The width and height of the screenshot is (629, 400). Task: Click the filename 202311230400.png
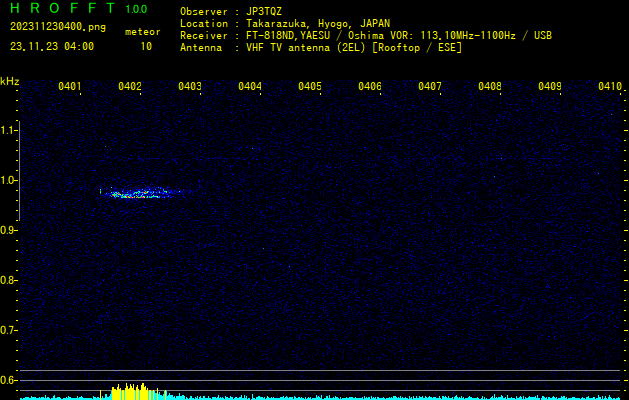pyautogui.click(x=58, y=27)
